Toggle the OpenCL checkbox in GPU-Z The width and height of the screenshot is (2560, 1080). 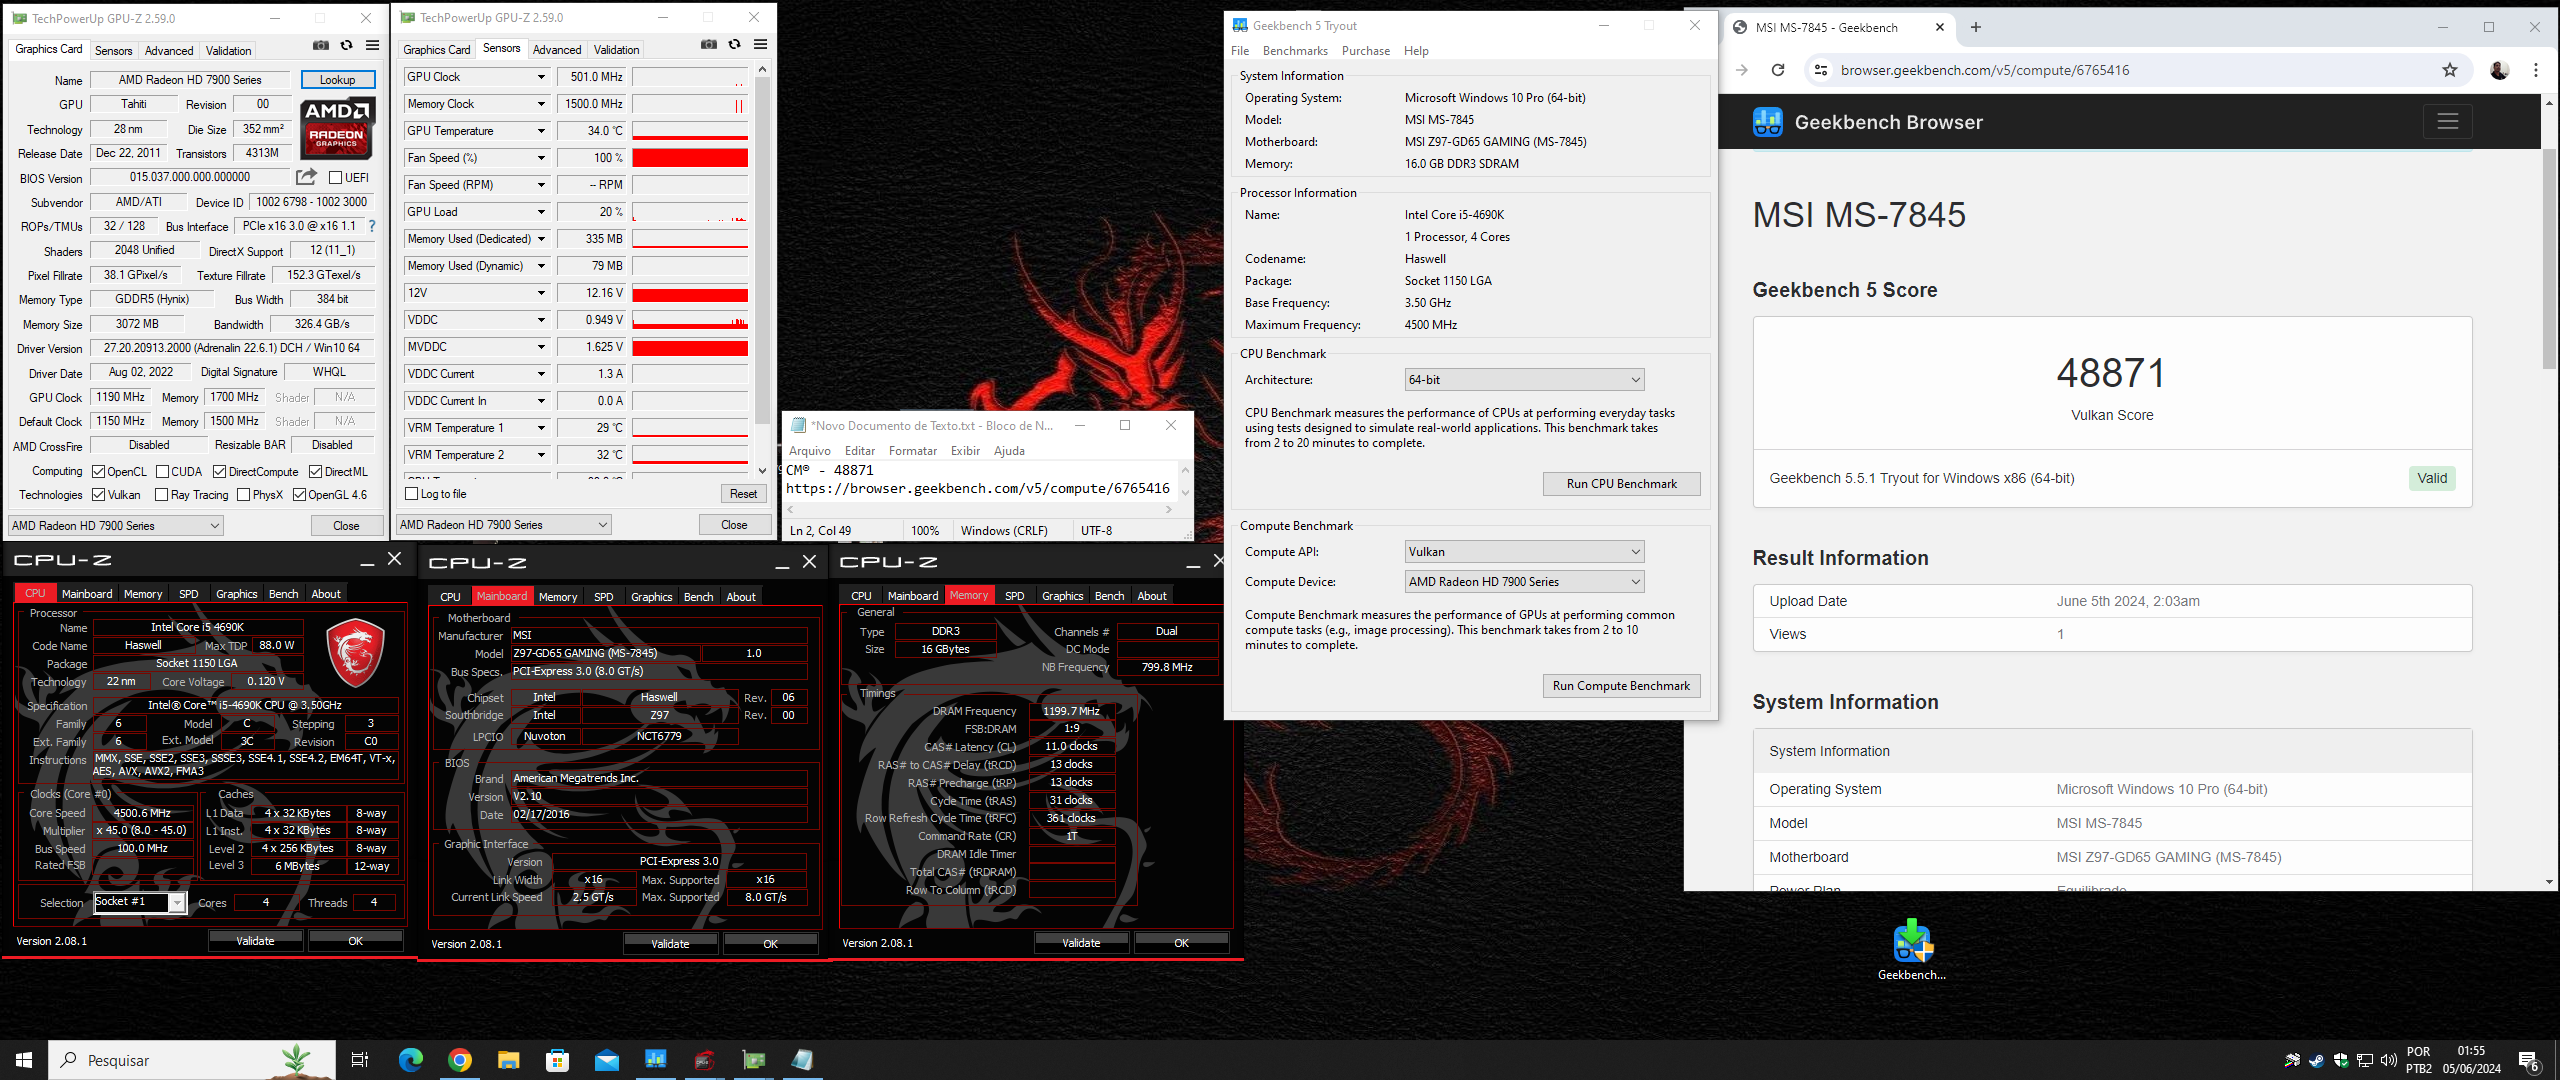coord(98,472)
